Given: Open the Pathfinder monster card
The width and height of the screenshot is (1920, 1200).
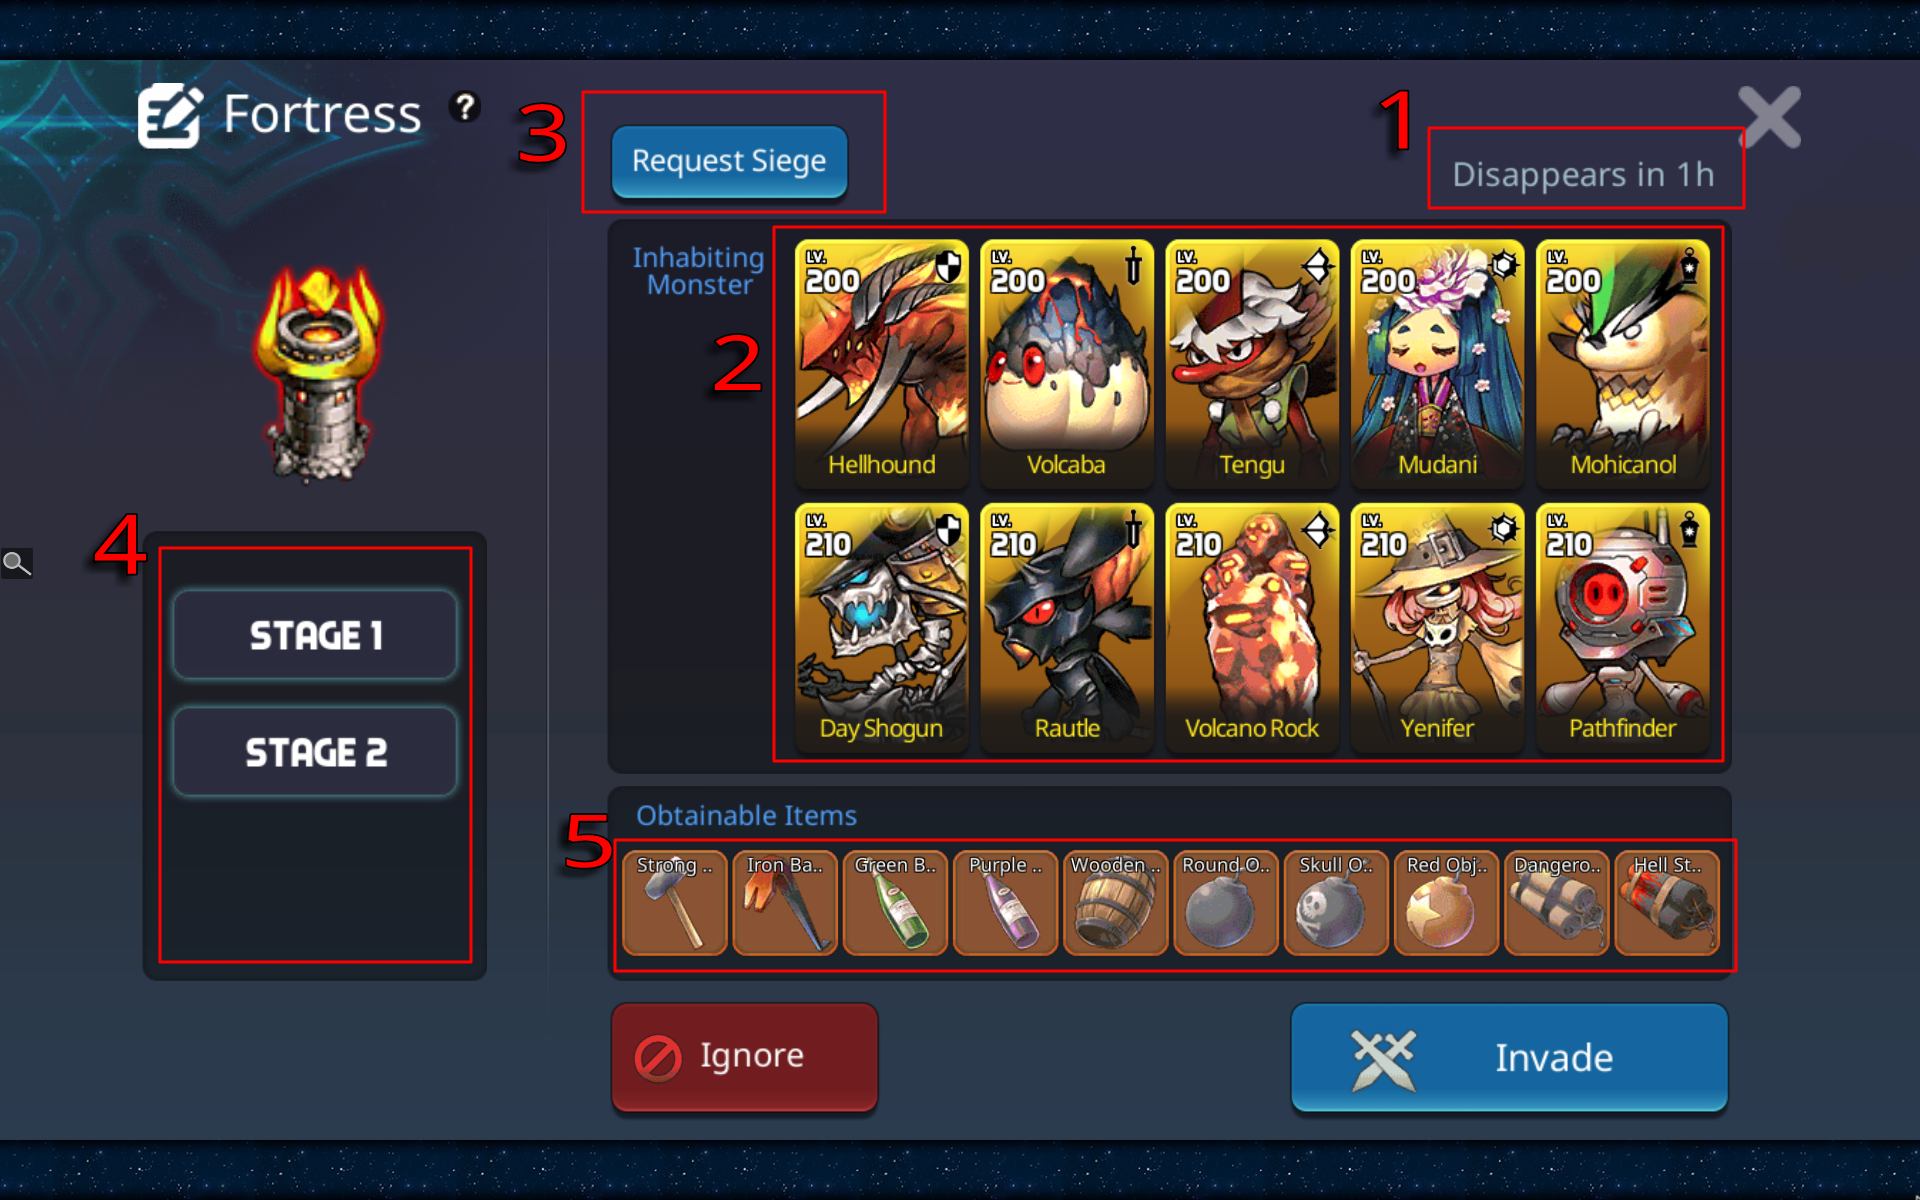Looking at the screenshot, I should point(1623,628).
